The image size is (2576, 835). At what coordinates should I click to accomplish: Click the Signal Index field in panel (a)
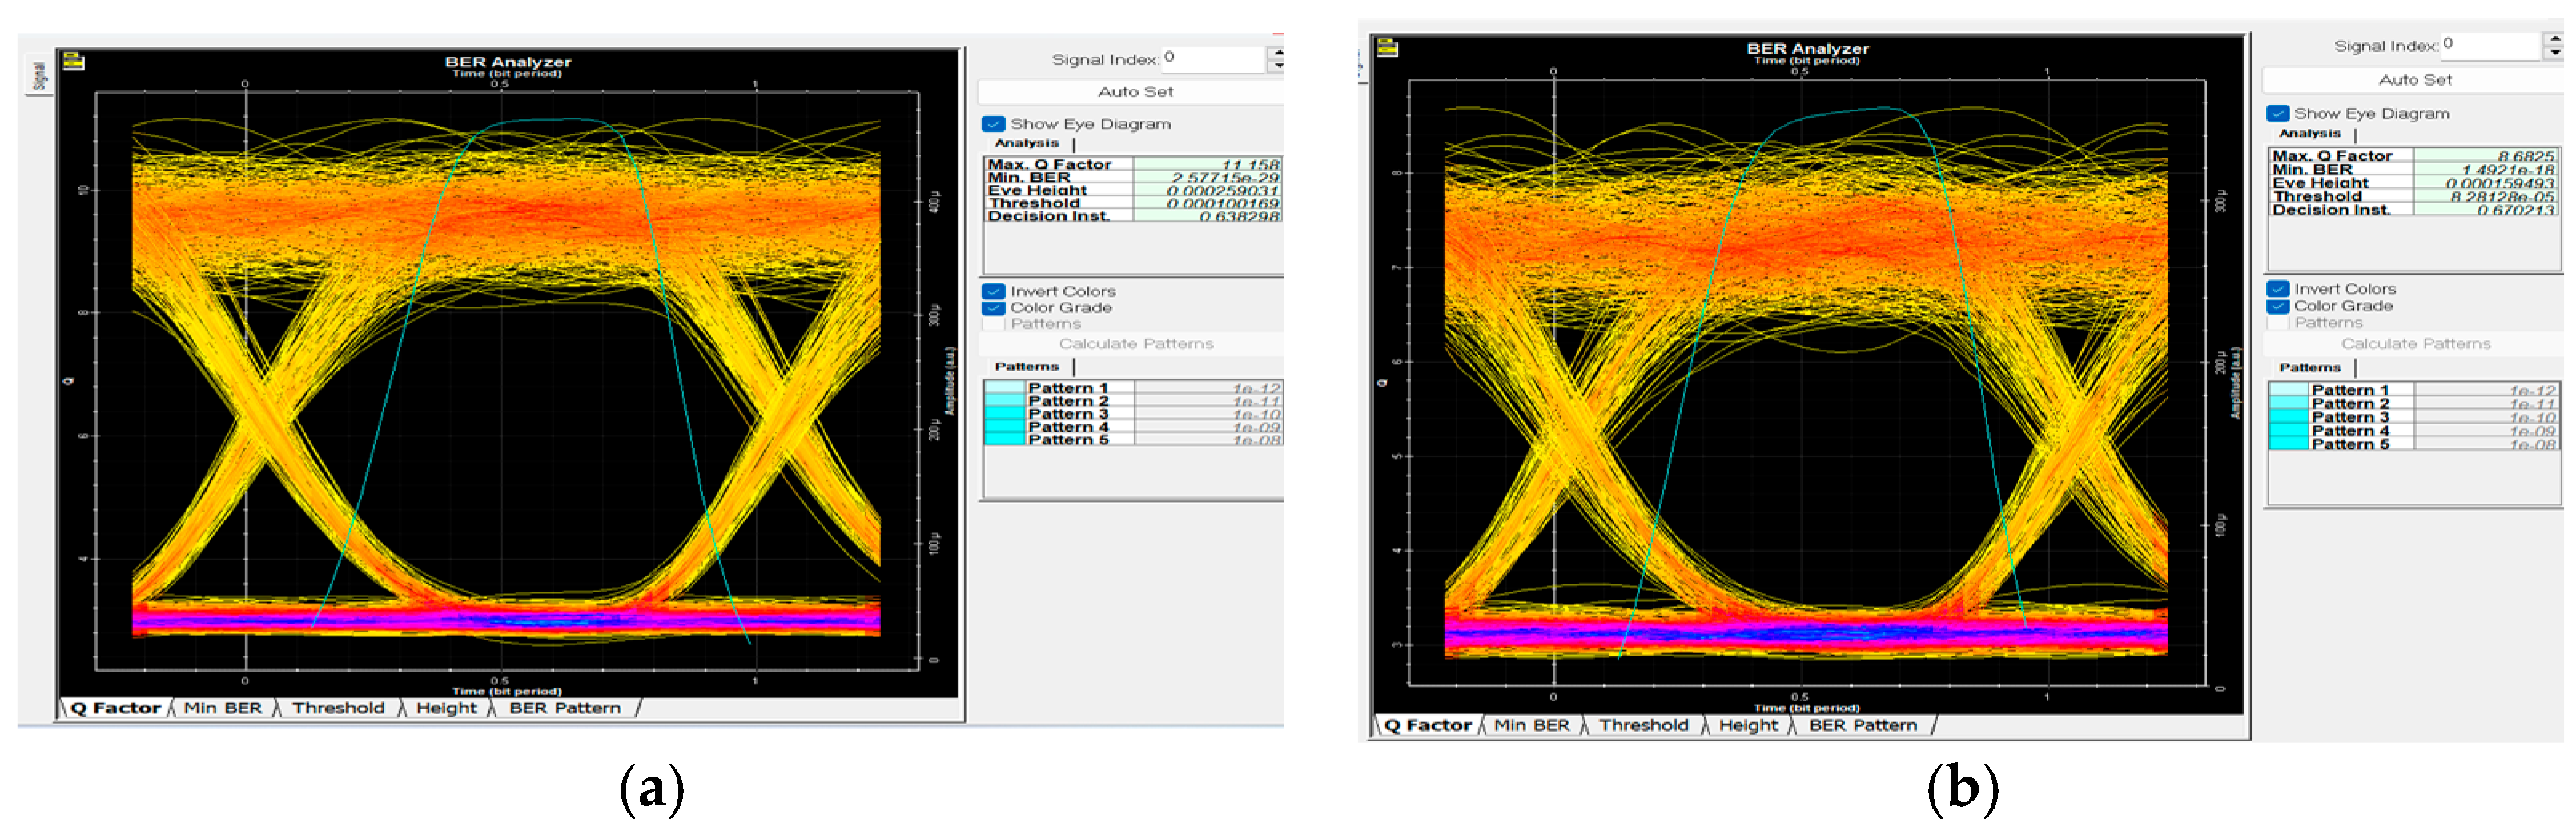[x=1214, y=59]
